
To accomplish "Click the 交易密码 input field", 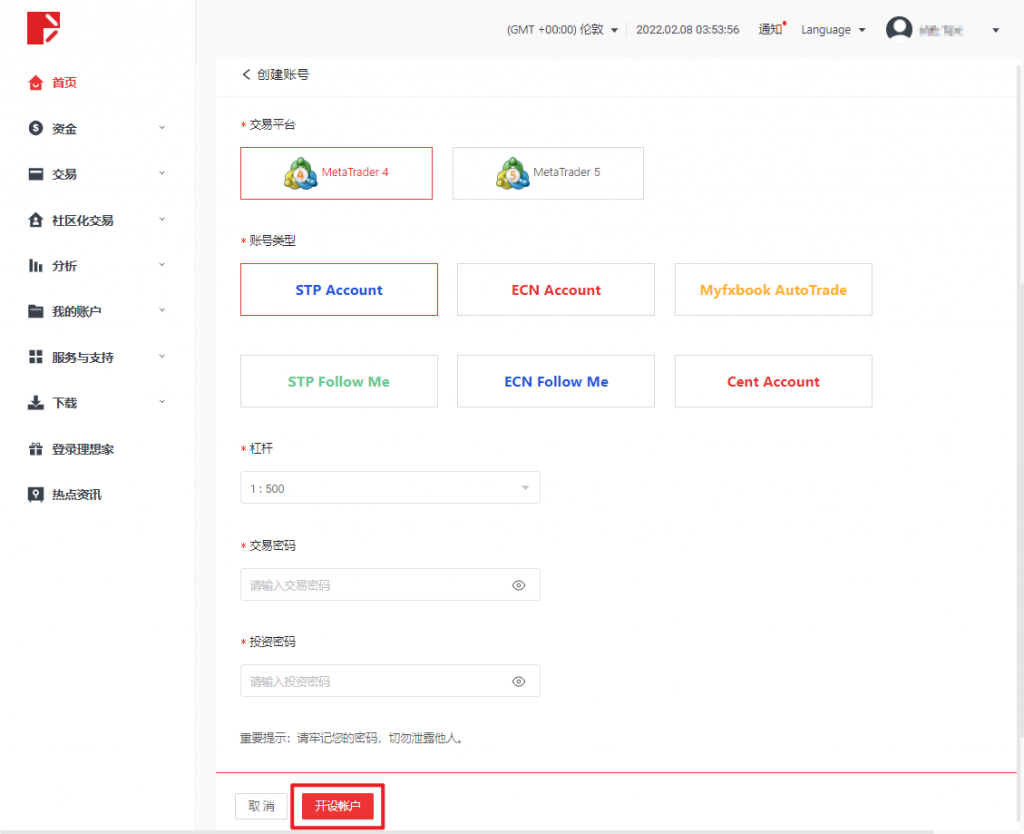I will 375,586.
